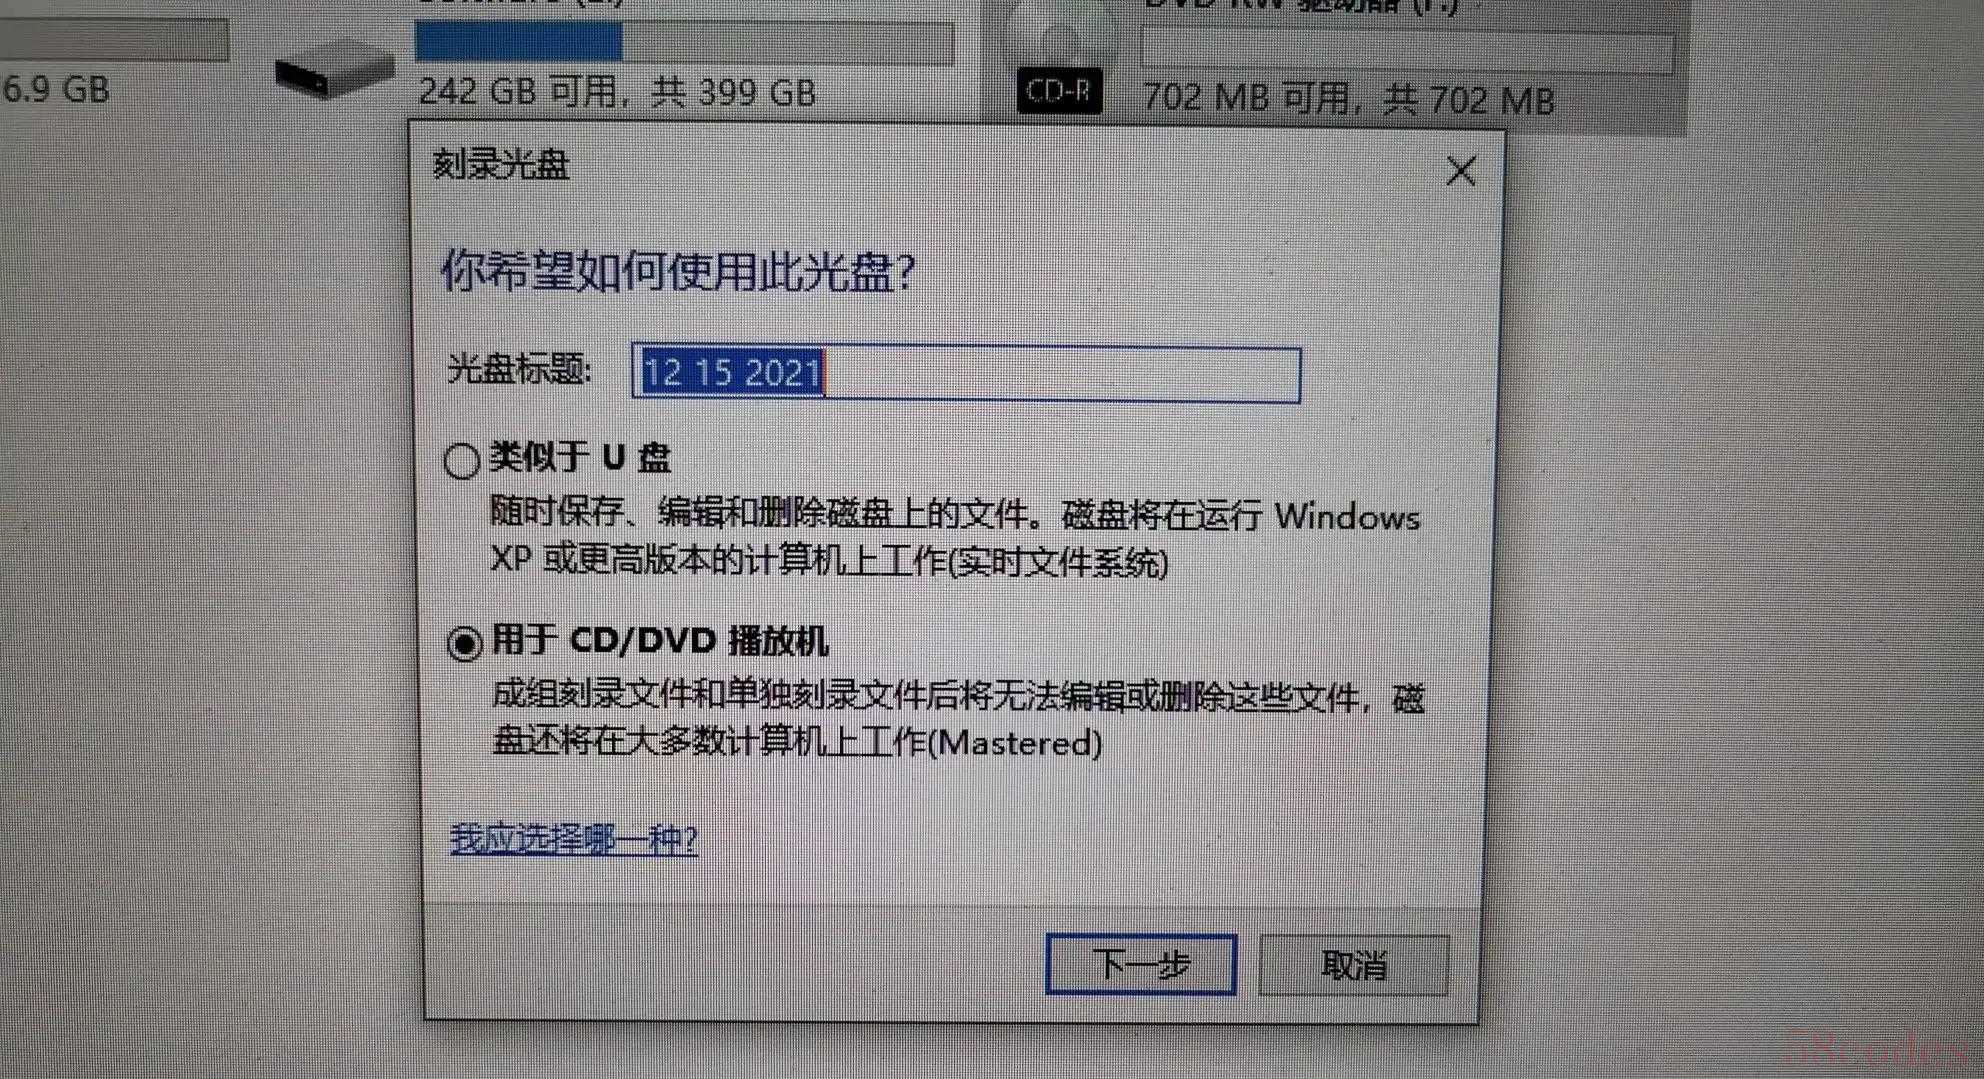Click the 下一步 button
Screen dimensions: 1984x1079
pyautogui.click(x=1141, y=964)
